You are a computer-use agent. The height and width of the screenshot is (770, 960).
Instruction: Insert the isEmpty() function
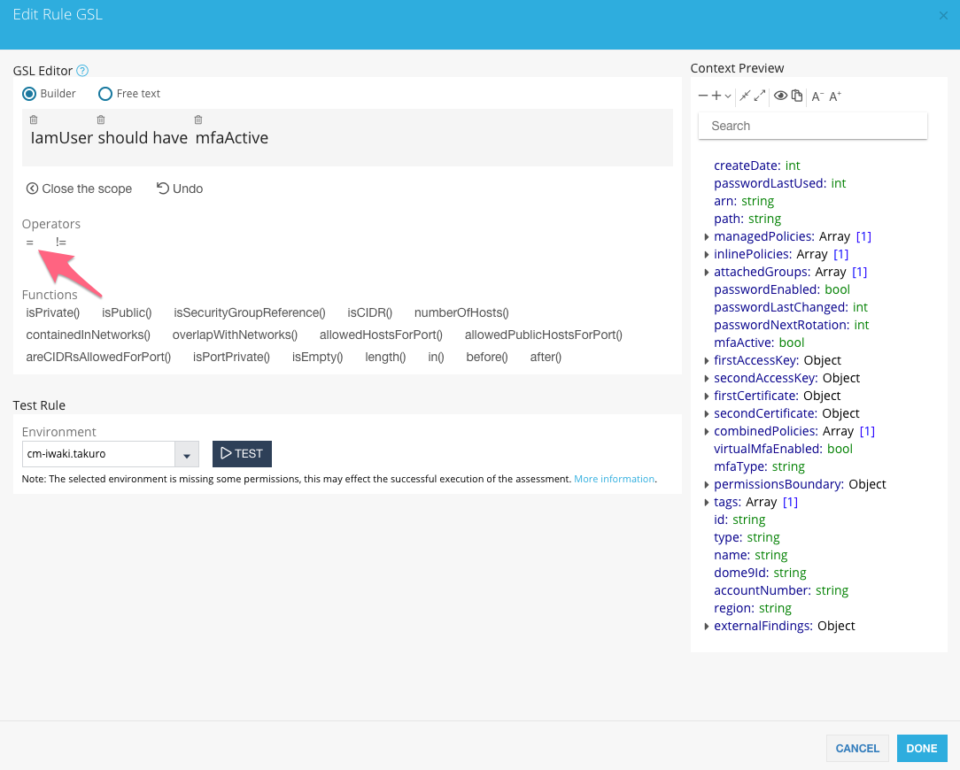[x=317, y=357]
